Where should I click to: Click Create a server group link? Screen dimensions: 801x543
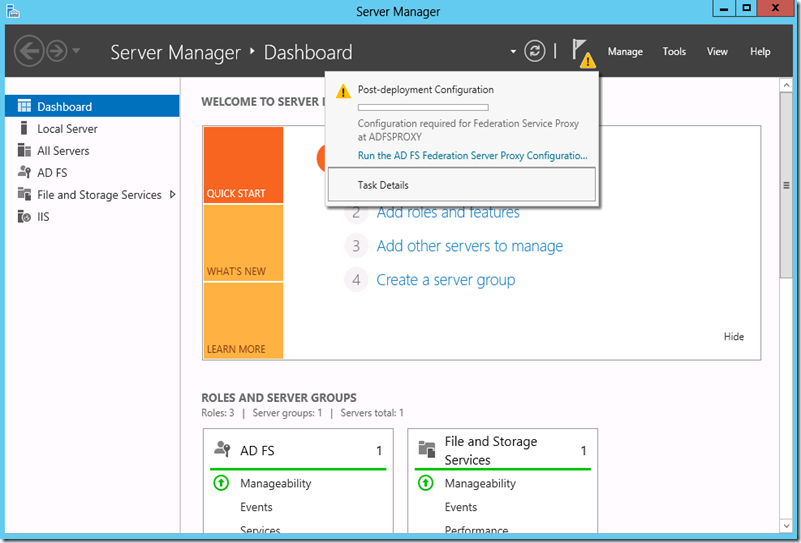coord(445,280)
